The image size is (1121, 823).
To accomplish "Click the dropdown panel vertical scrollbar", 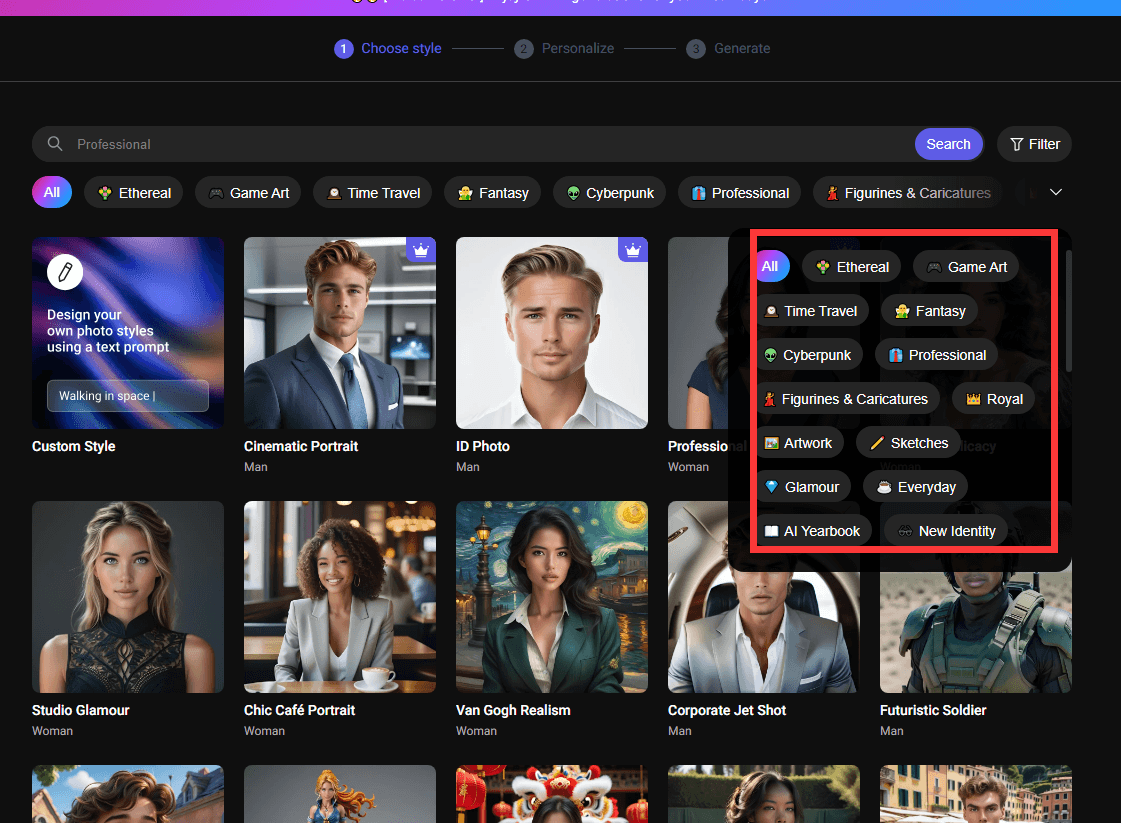I will 1068,310.
